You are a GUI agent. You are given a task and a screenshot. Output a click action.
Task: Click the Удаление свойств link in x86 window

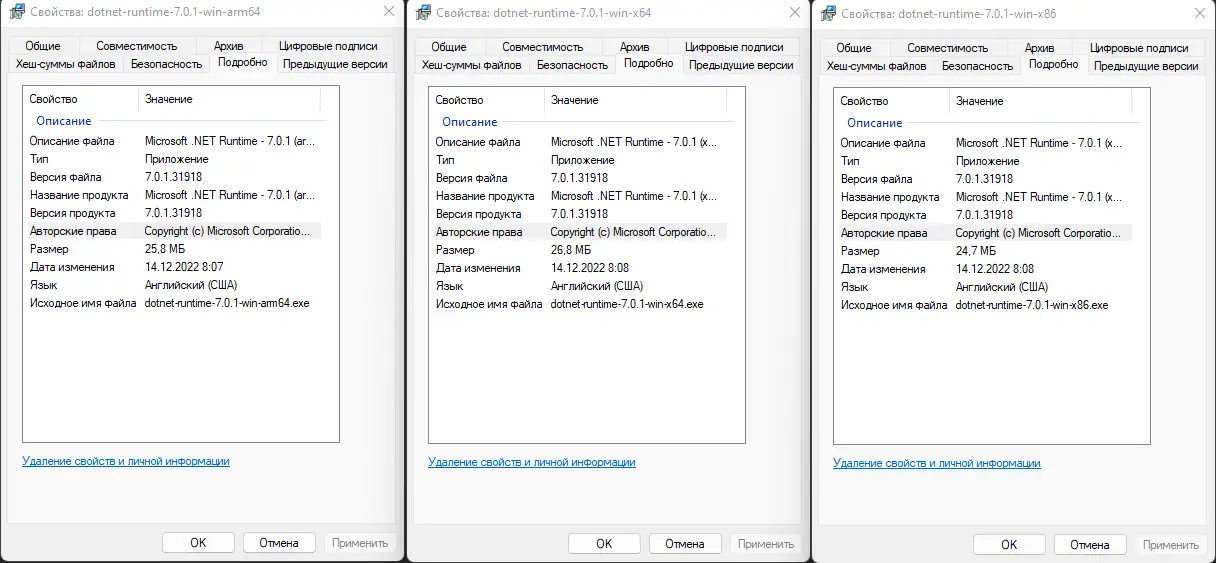pos(937,463)
